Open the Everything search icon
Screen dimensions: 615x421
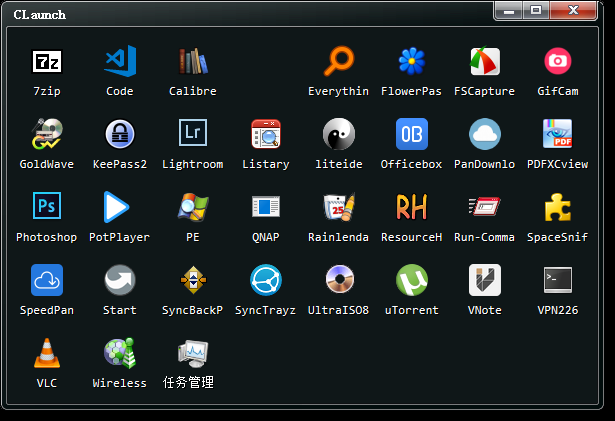click(x=339, y=61)
